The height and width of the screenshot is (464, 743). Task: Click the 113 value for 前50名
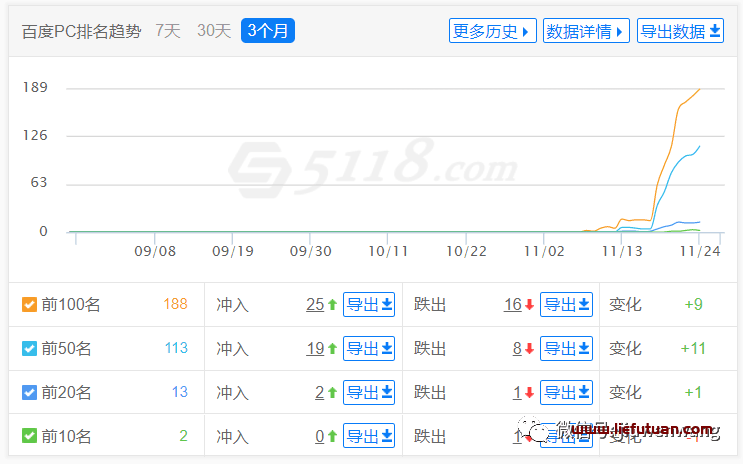176,348
